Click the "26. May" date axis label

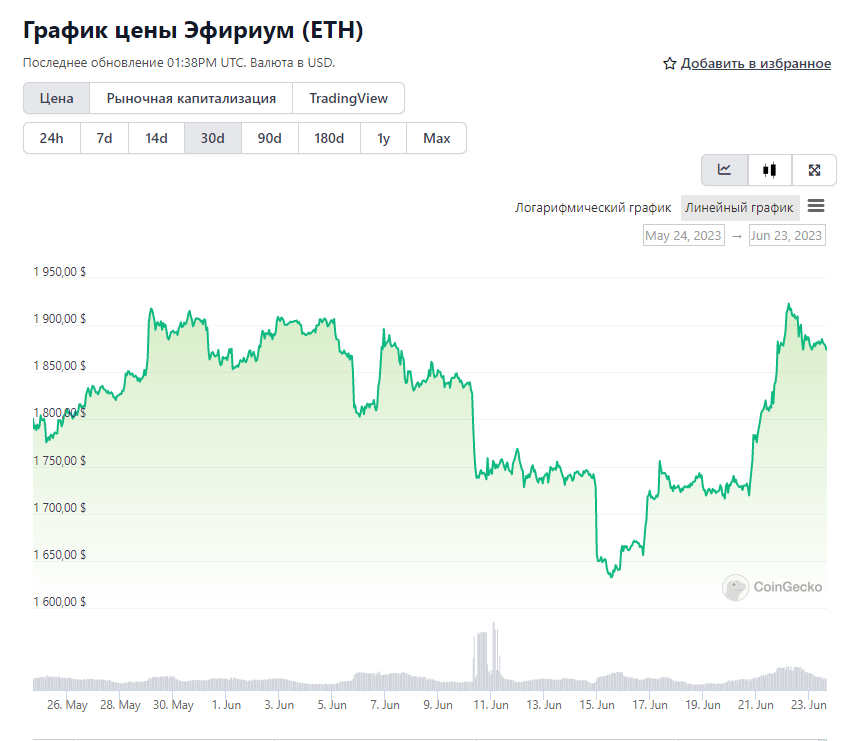coord(67,704)
